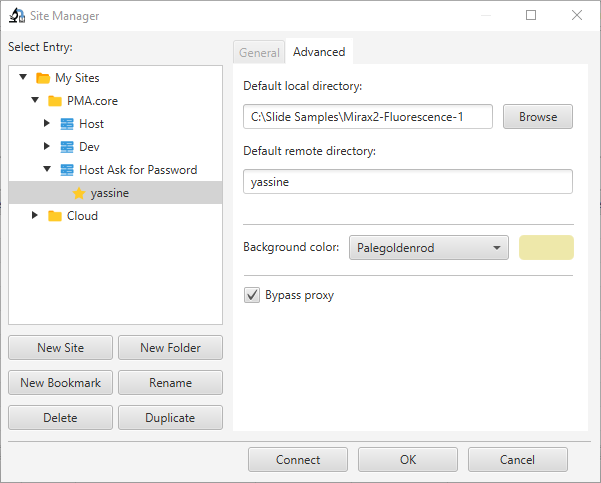Click the New Bookmark button
This screenshot has height=483, width=601.
pos(60,383)
